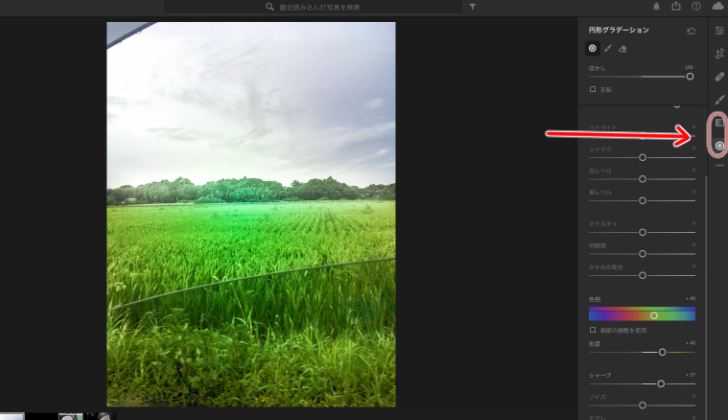Image resolution: width=728 pixels, height=420 pixels.
Task: Click the 色相 hue color bar handle
Action: click(654, 316)
